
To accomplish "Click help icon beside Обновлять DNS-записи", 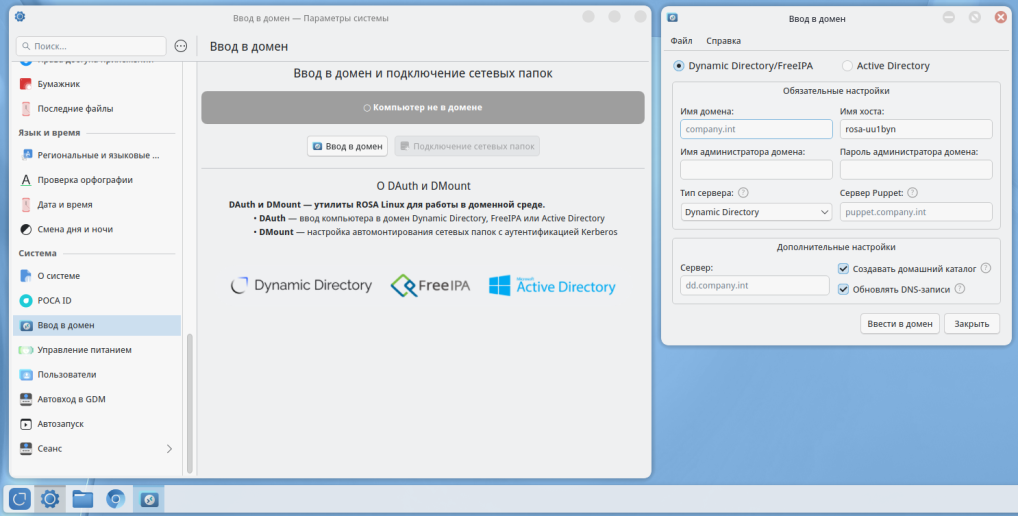I will [960, 289].
